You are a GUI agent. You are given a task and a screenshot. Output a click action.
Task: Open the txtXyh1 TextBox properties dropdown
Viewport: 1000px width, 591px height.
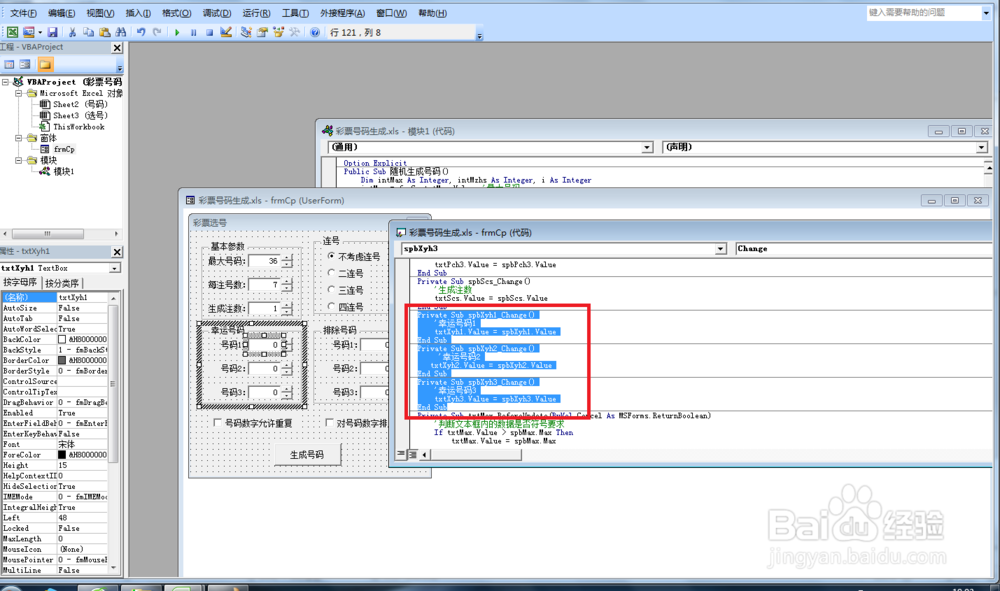[115, 268]
